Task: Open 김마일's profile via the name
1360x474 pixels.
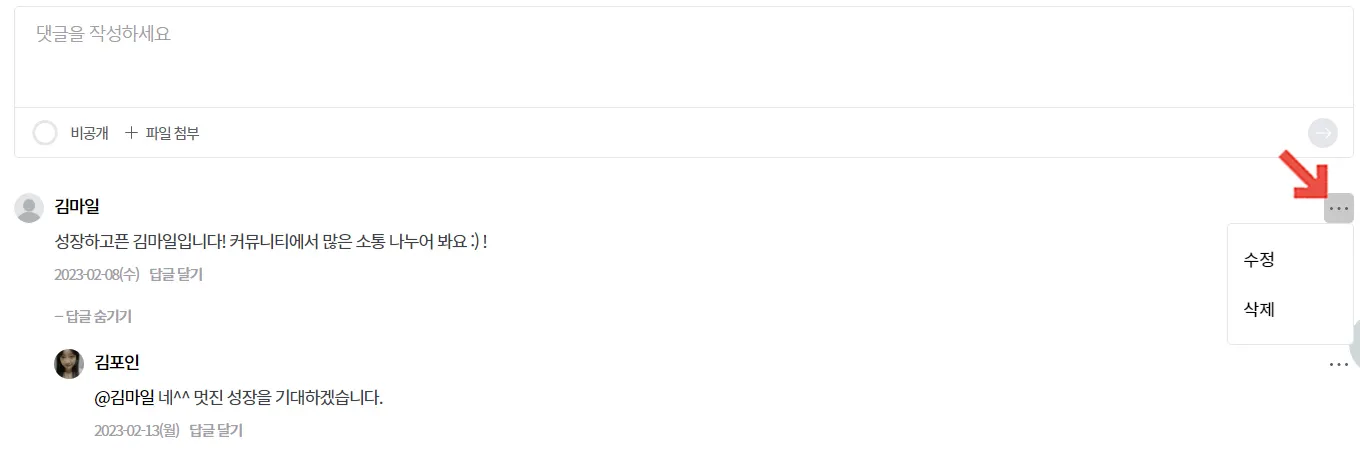Action: coord(77,207)
